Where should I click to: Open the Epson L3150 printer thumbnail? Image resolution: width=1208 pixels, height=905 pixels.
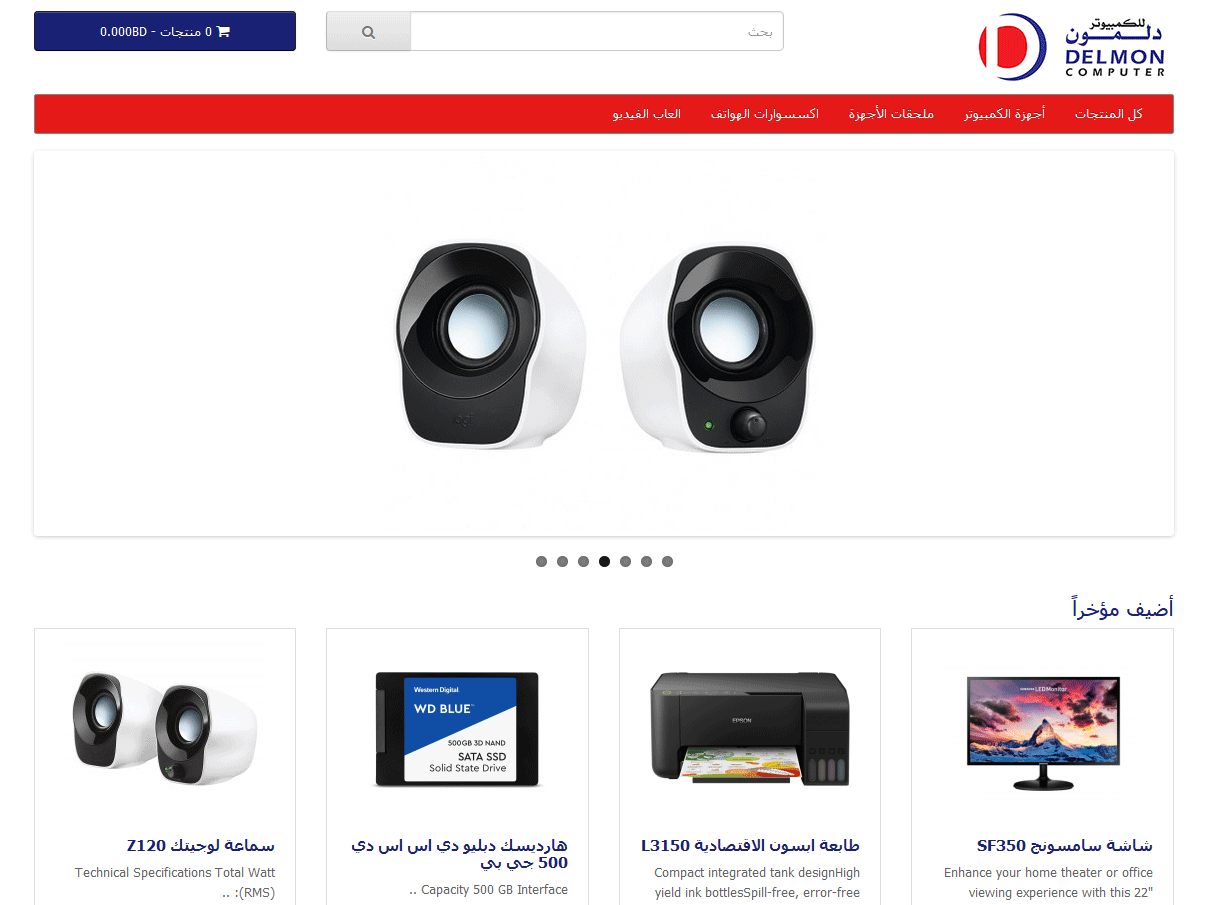(x=750, y=727)
